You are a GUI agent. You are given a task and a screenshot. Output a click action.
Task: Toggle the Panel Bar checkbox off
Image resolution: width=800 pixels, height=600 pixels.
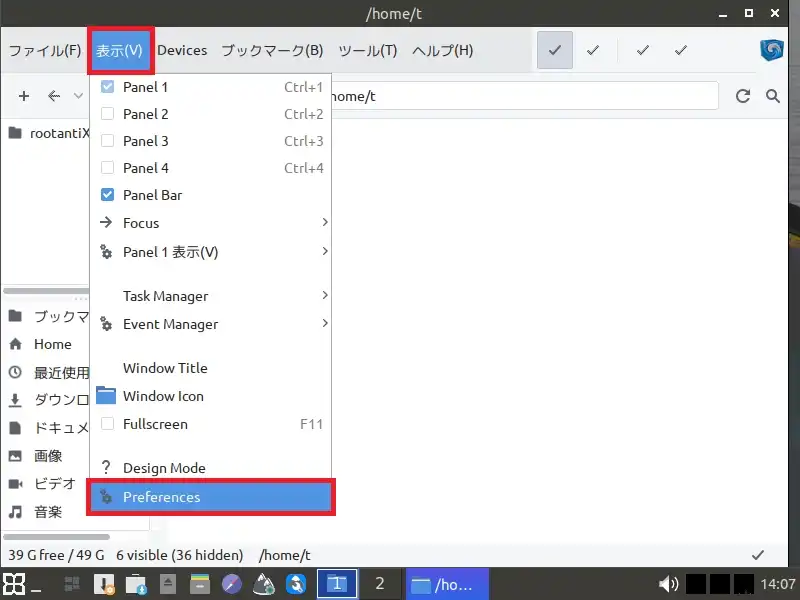tap(108, 195)
